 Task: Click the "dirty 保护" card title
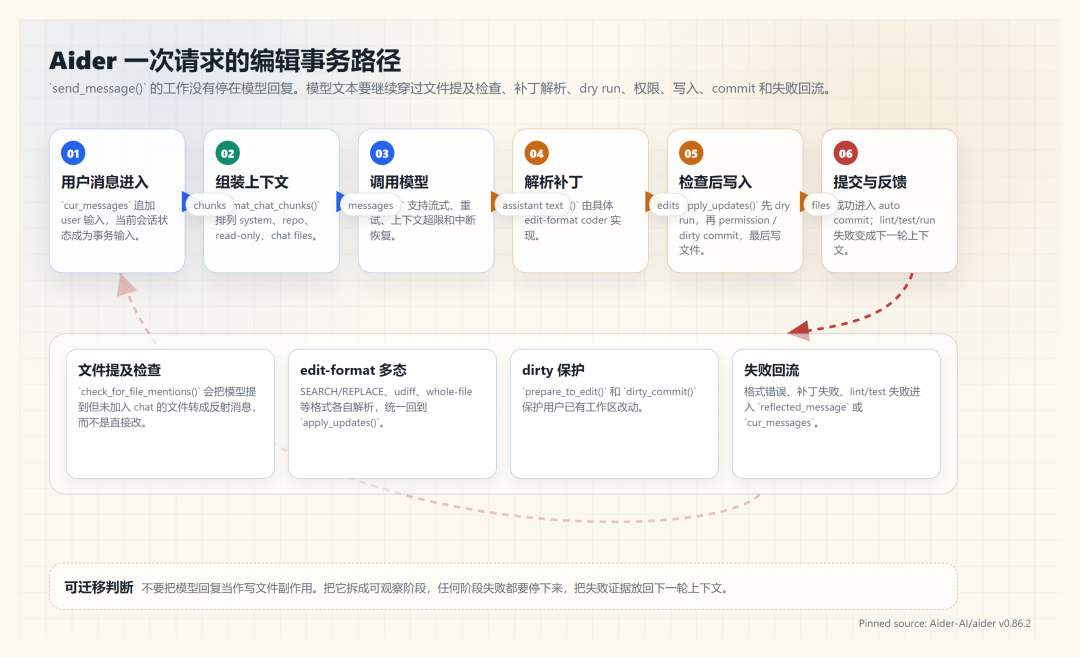[x=552, y=370]
